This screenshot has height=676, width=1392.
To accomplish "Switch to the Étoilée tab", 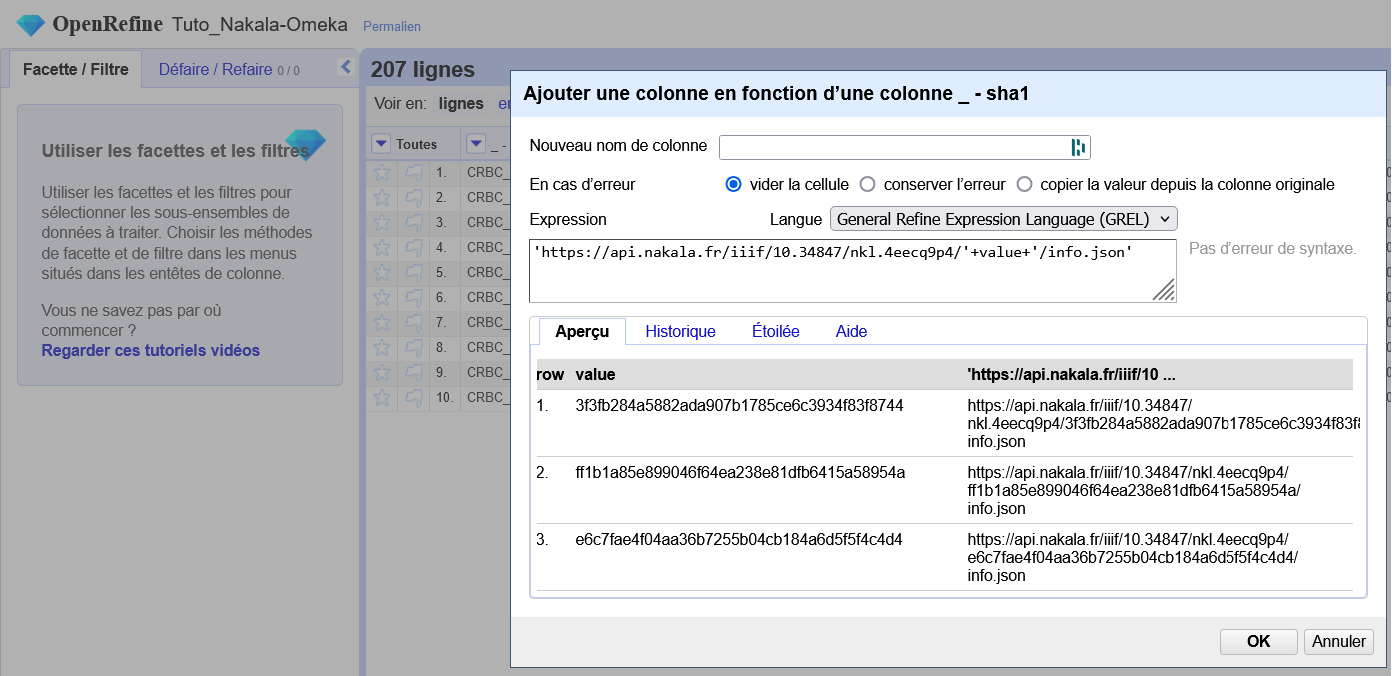I will point(775,332).
